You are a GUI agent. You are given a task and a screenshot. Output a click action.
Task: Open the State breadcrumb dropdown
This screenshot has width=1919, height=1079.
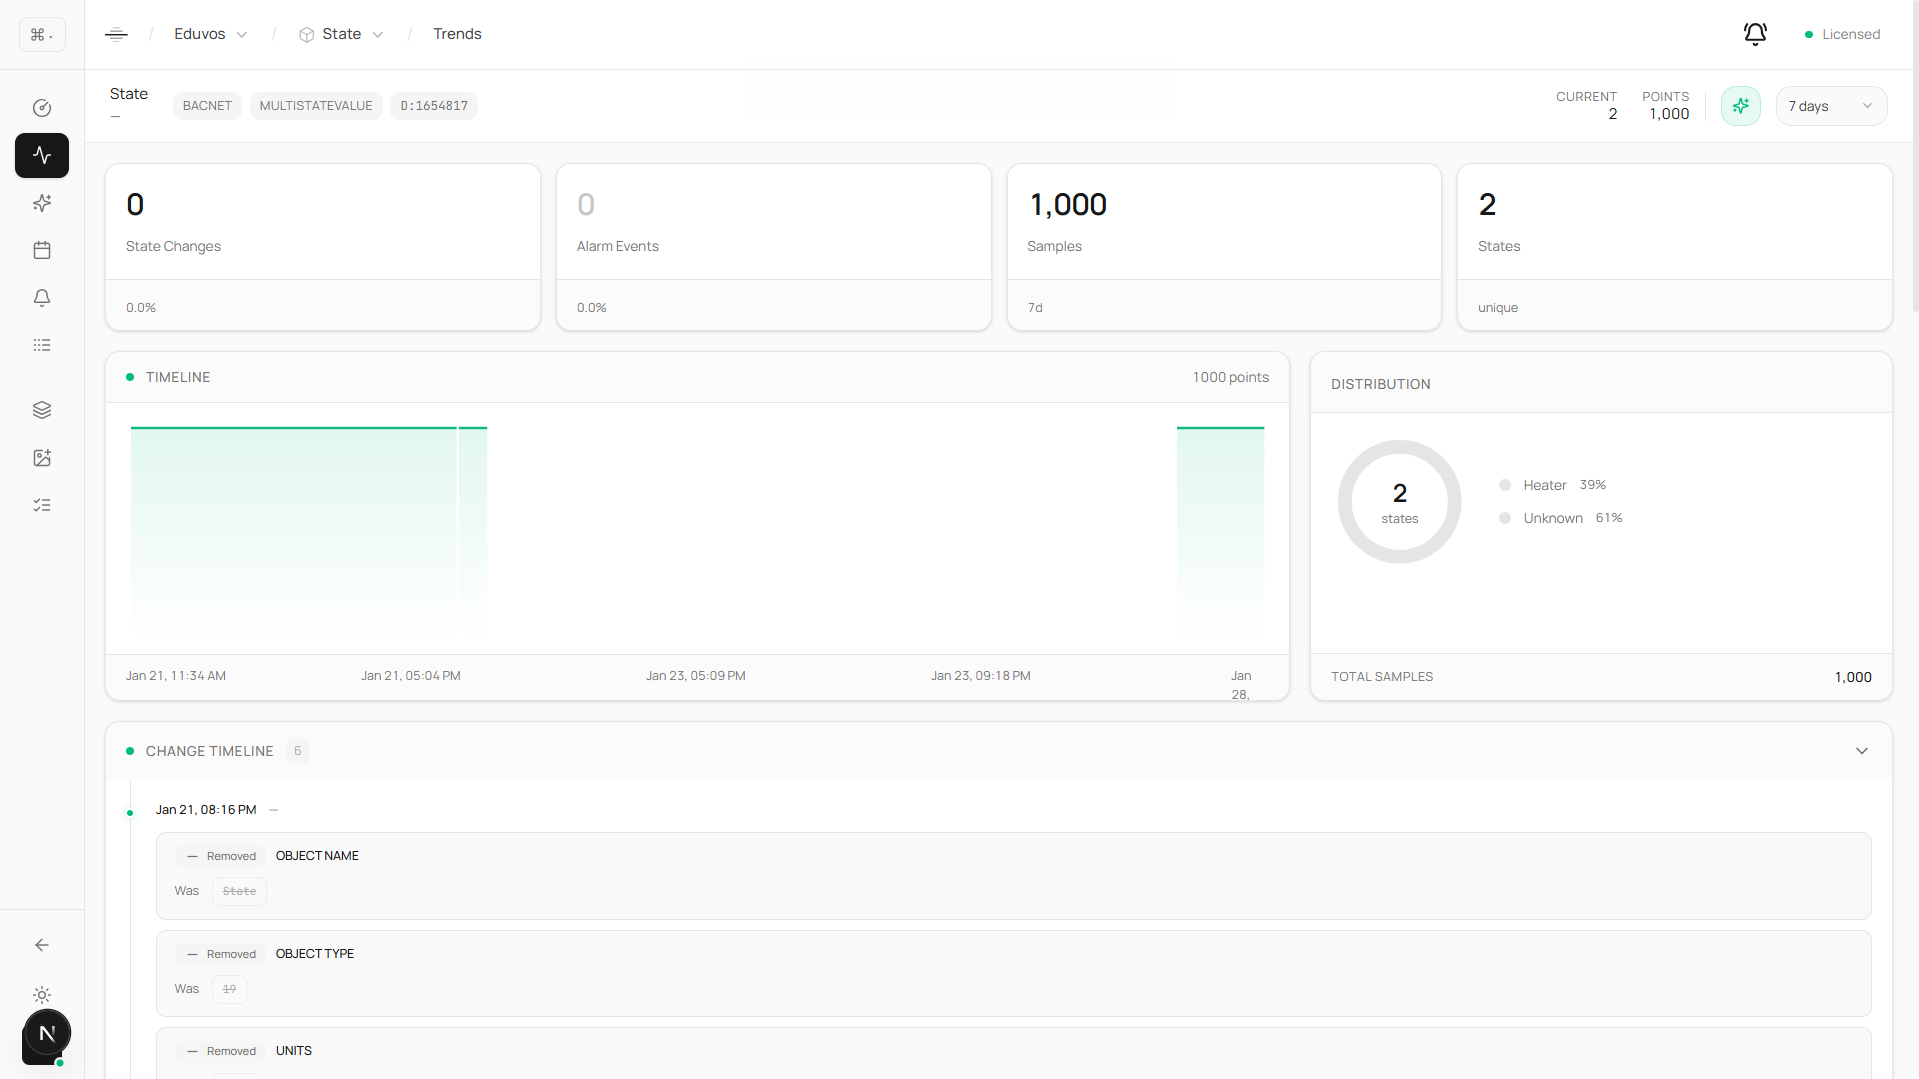(x=342, y=34)
